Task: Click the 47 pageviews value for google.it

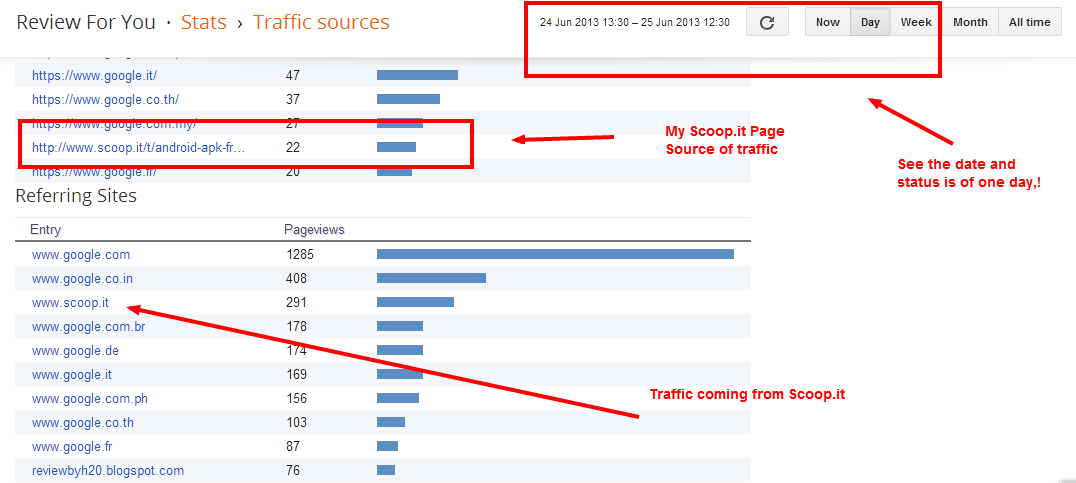Action: coord(293,75)
